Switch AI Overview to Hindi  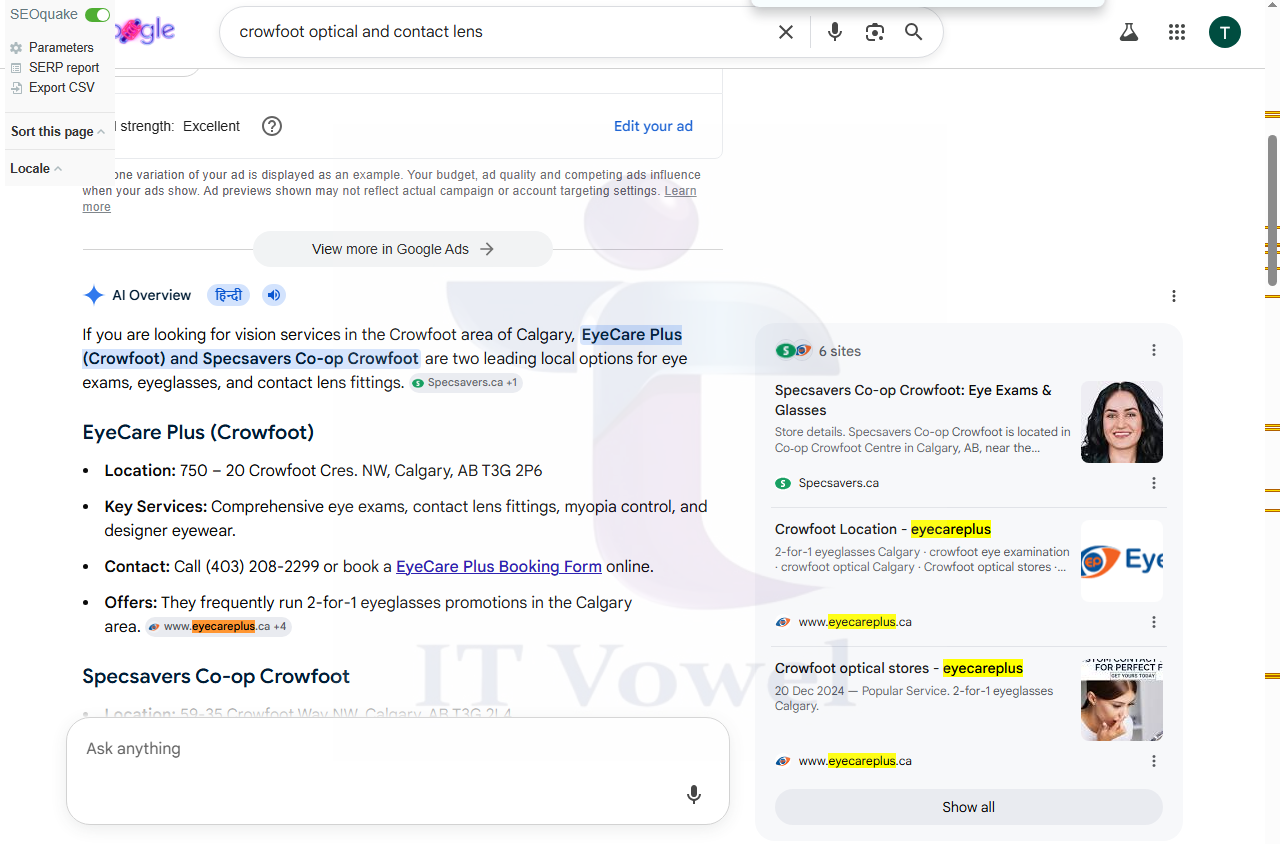click(x=229, y=295)
